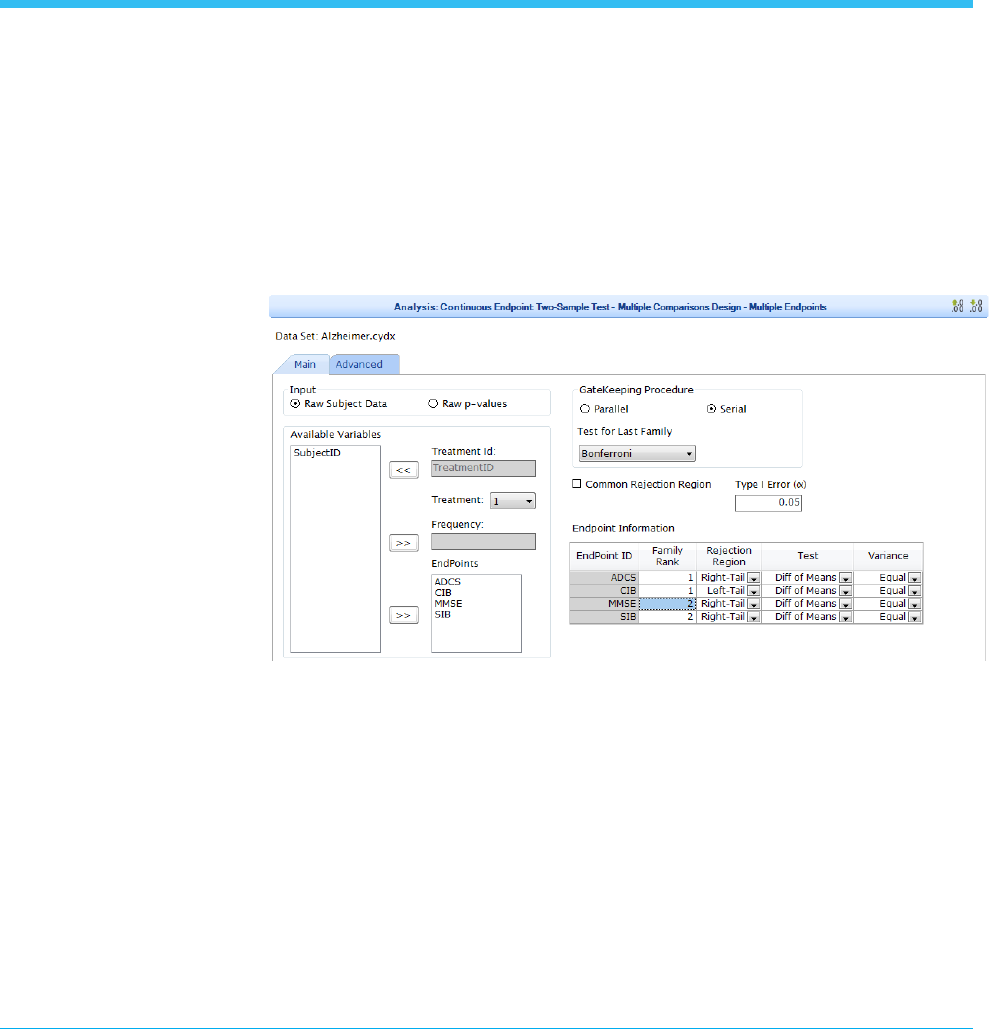Image resolution: width=989 pixels, height=1029 pixels.
Task: Open Rejection Region dropdown for ADCS
Action: (753, 578)
